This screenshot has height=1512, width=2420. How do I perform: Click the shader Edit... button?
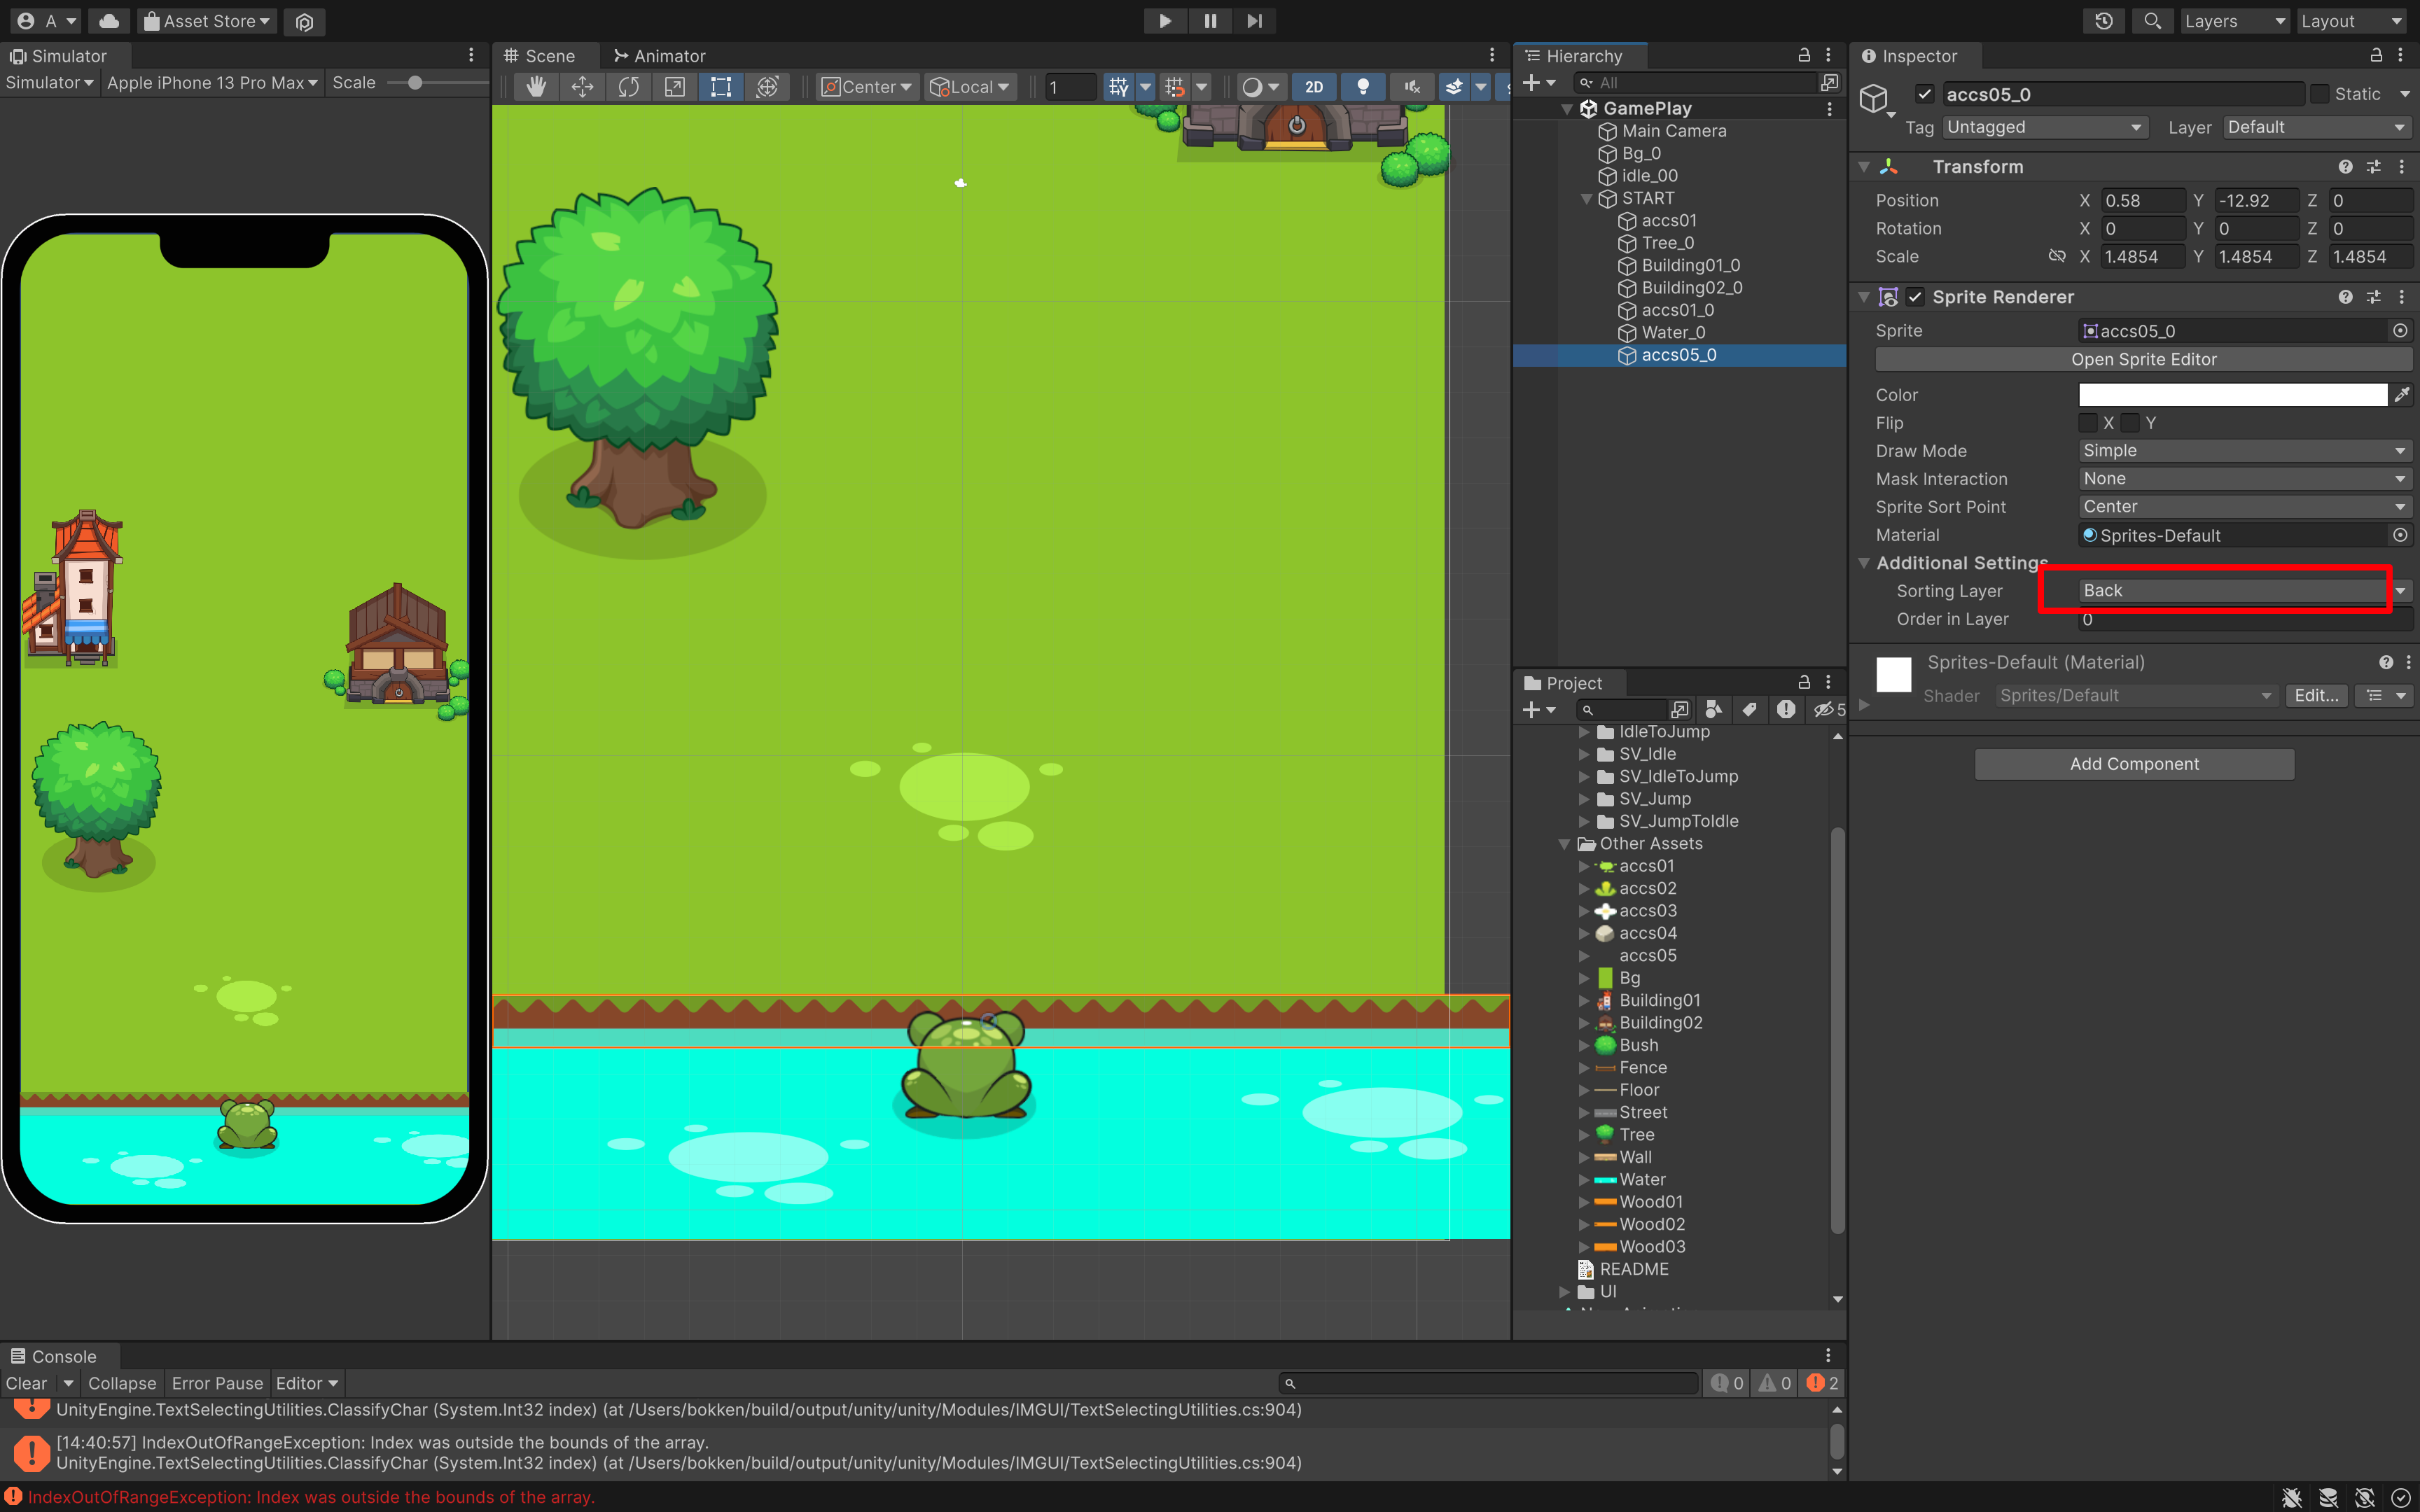coord(2316,696)
